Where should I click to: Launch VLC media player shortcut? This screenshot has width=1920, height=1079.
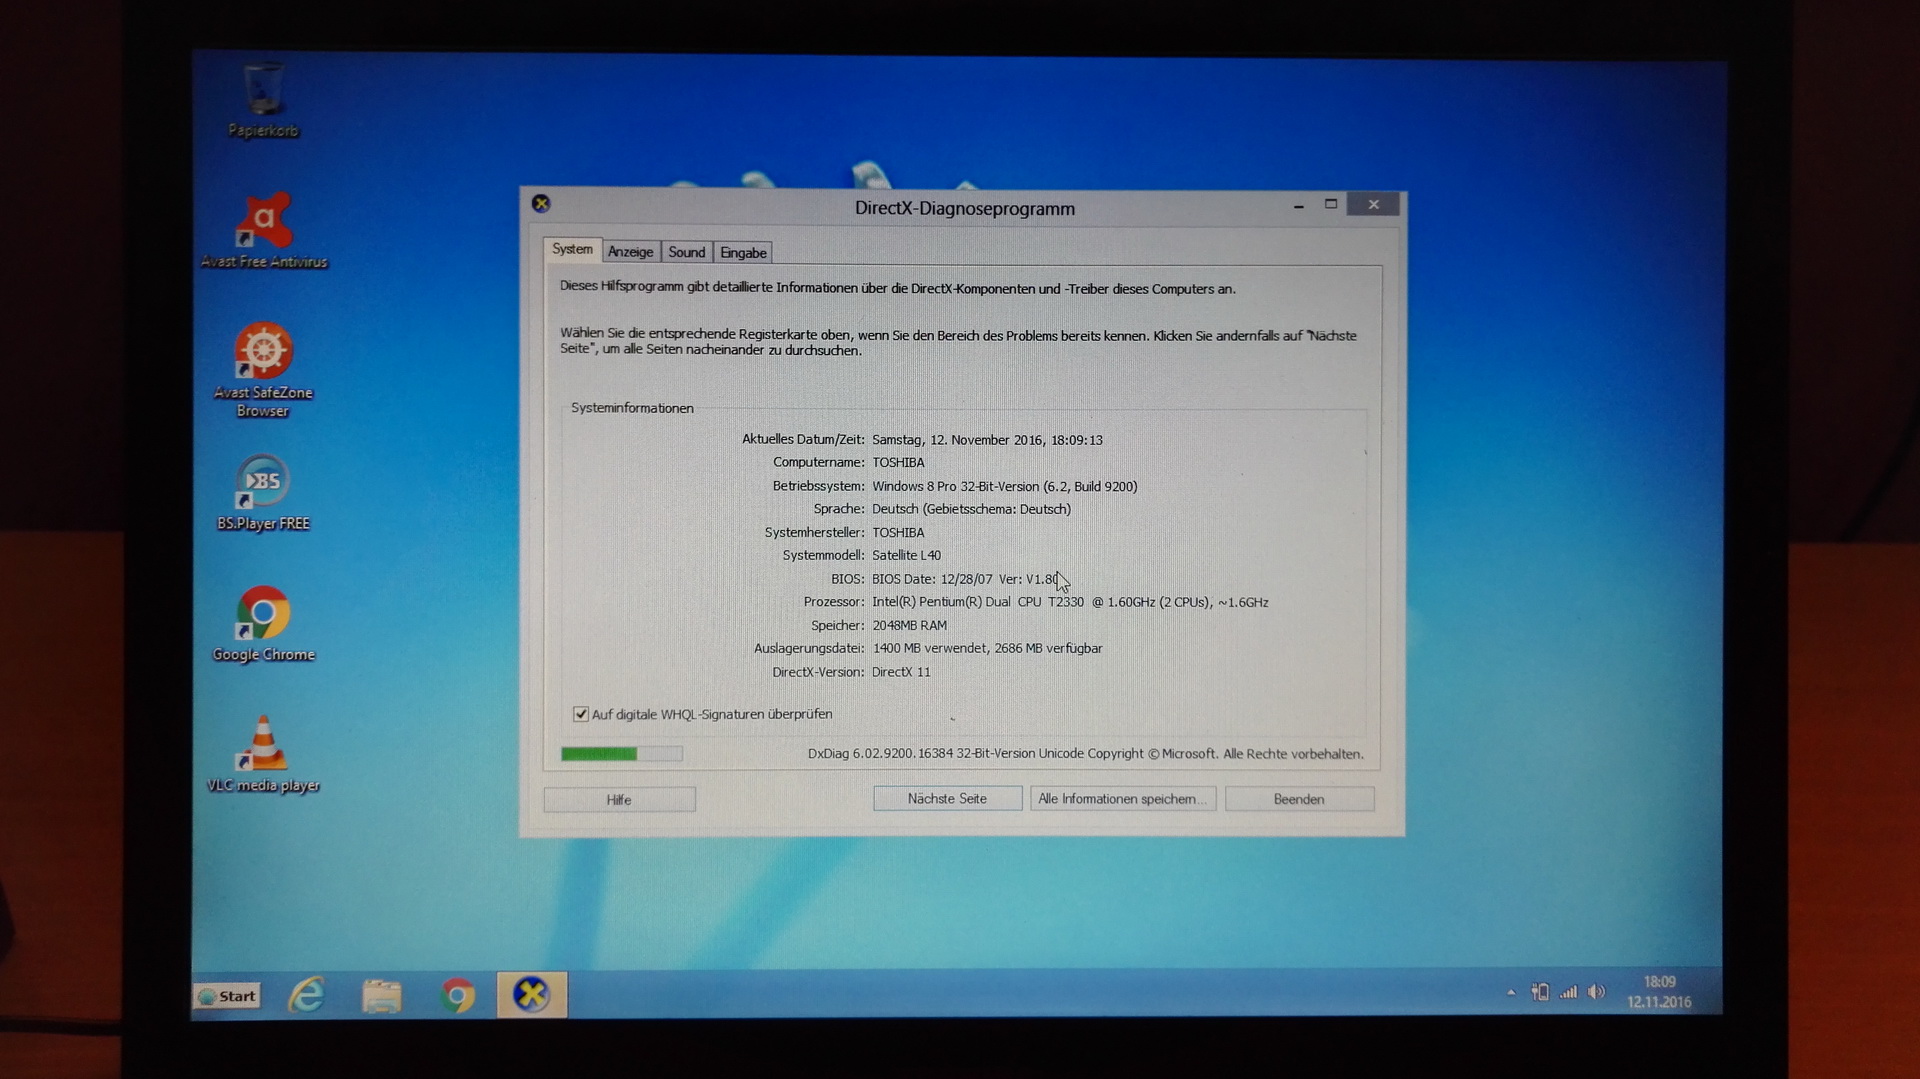coord(263,746)
